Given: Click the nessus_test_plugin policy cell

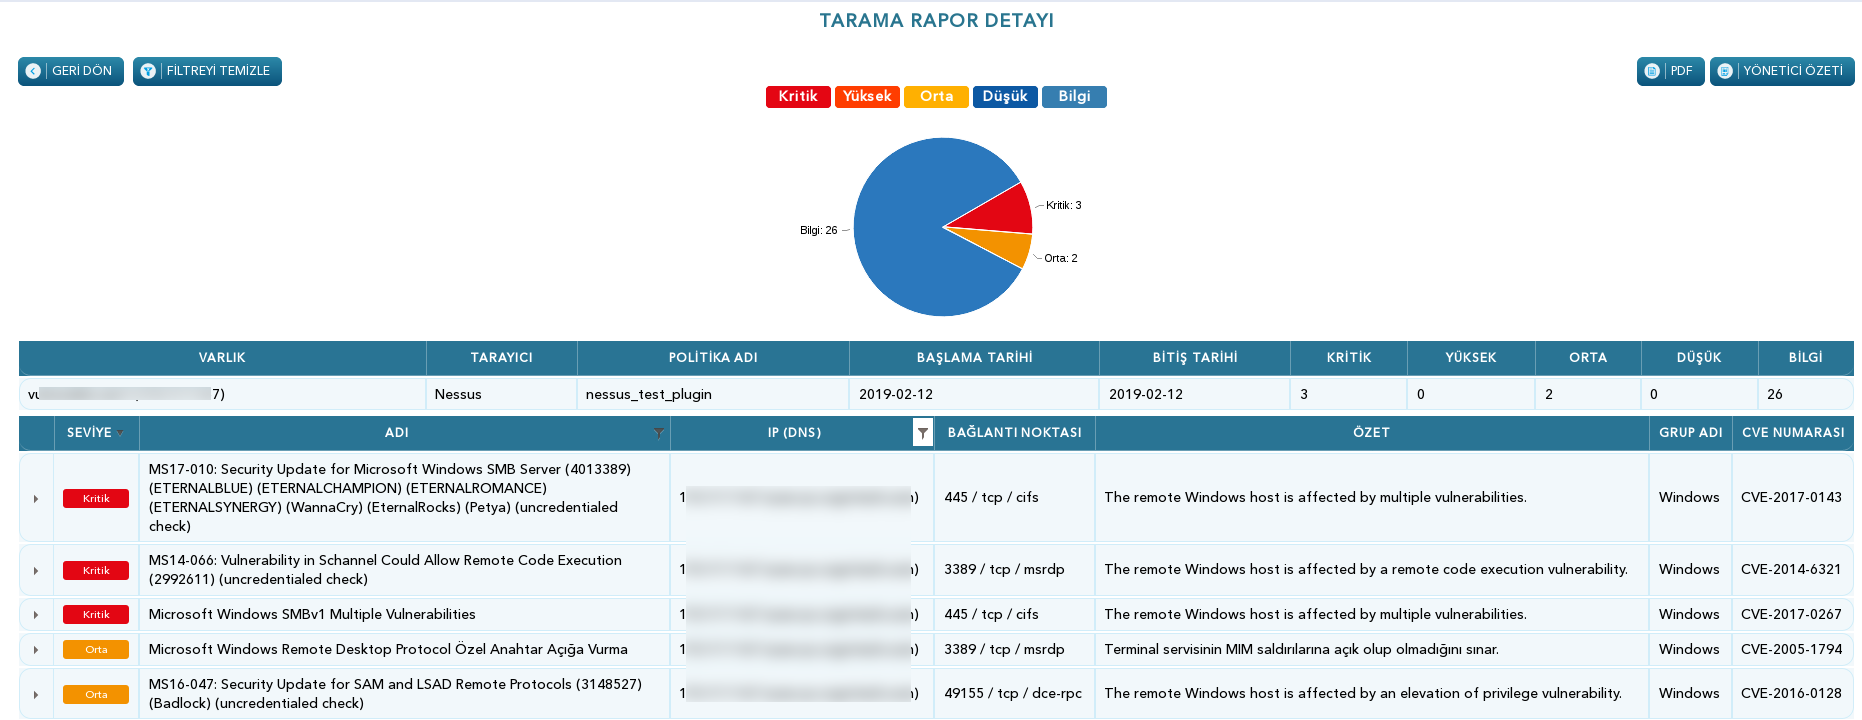Looking at the screenshot, I should point(713,394).
